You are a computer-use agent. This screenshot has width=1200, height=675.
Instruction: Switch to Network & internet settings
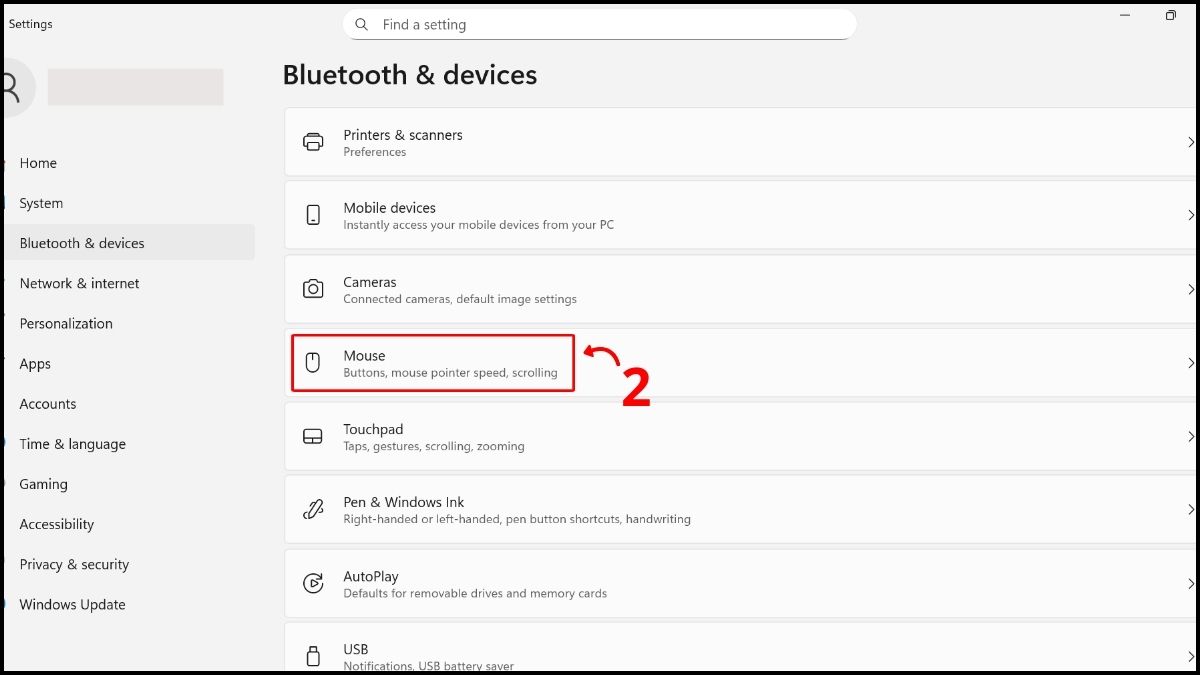(78, 283)
